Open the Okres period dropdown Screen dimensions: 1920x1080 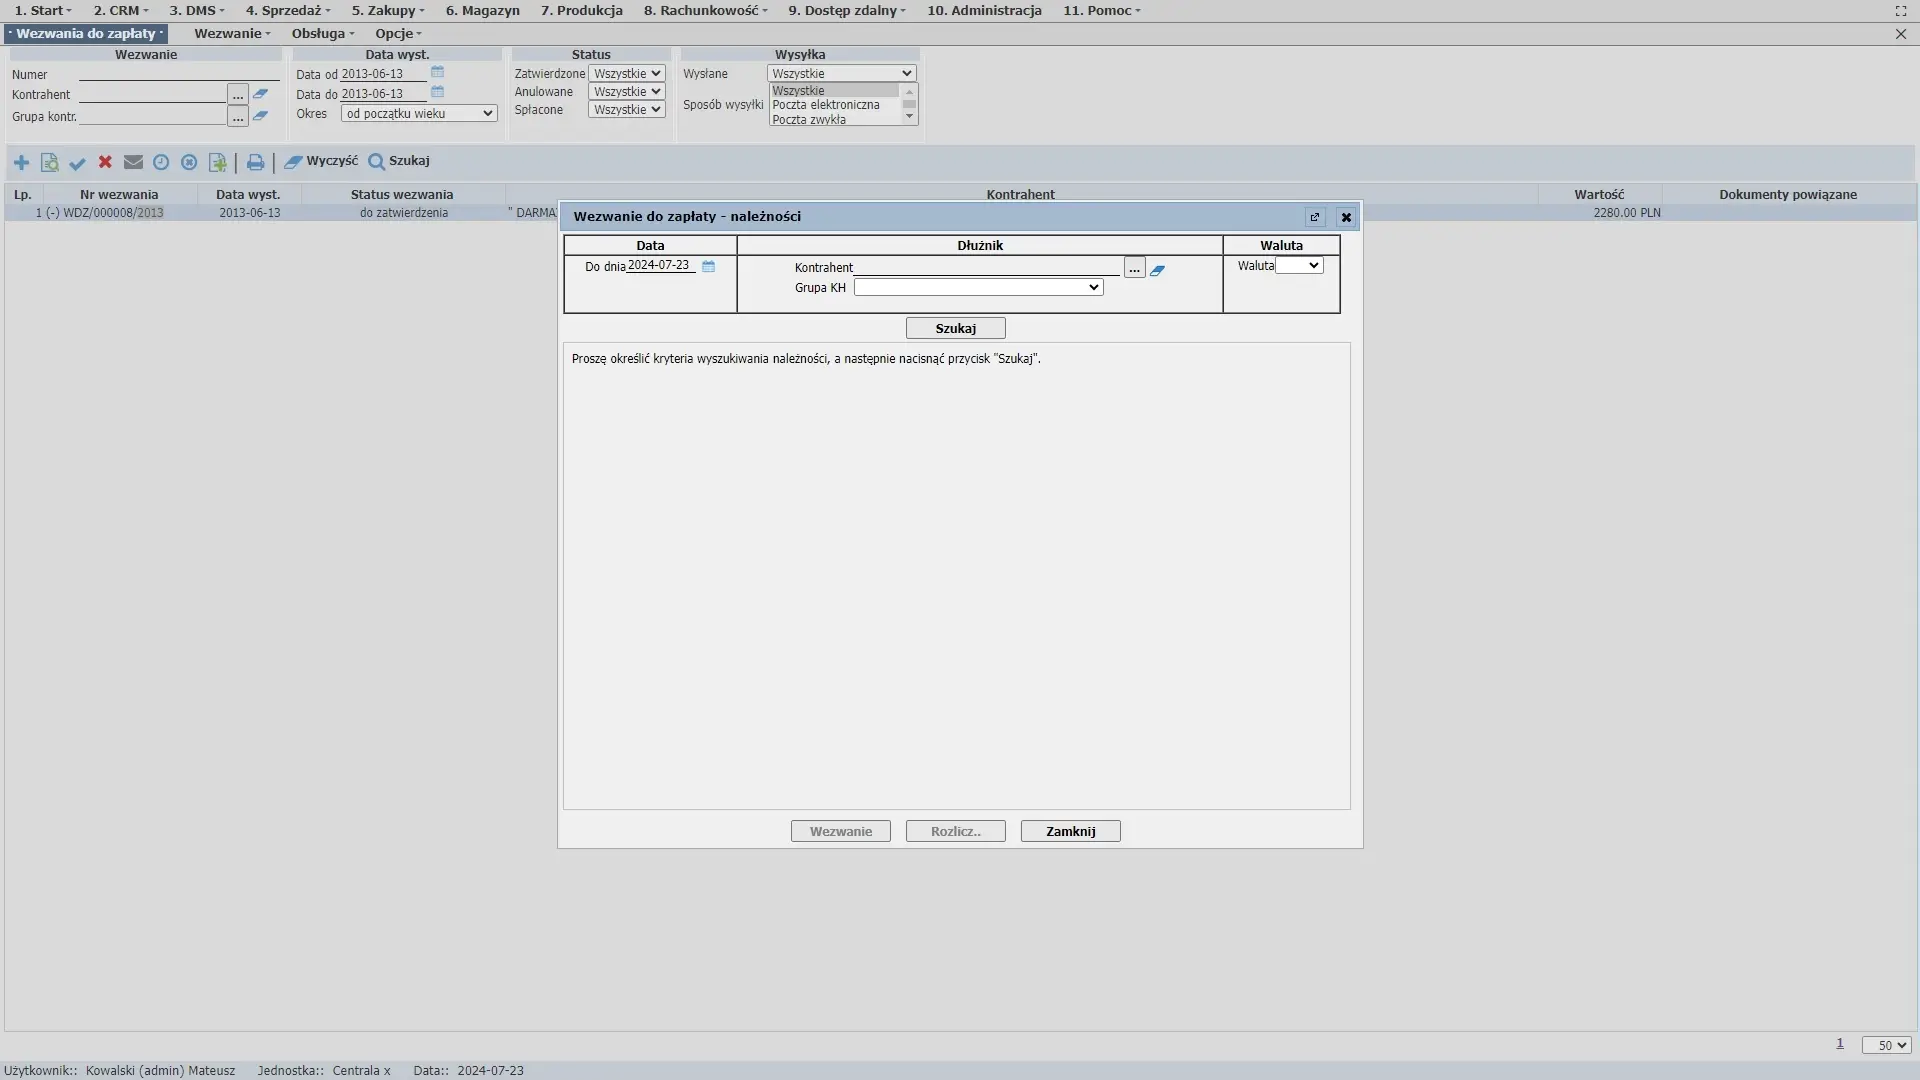418,114
